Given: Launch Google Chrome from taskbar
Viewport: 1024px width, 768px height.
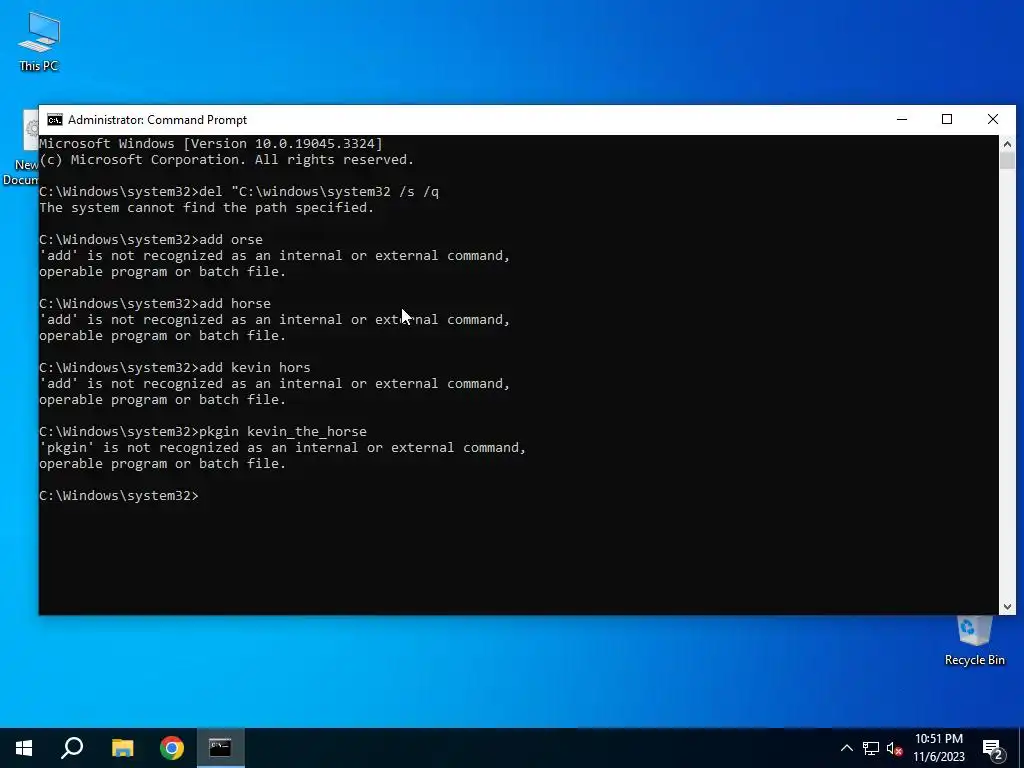Looking at the screenshot, I should click(172, 748).
